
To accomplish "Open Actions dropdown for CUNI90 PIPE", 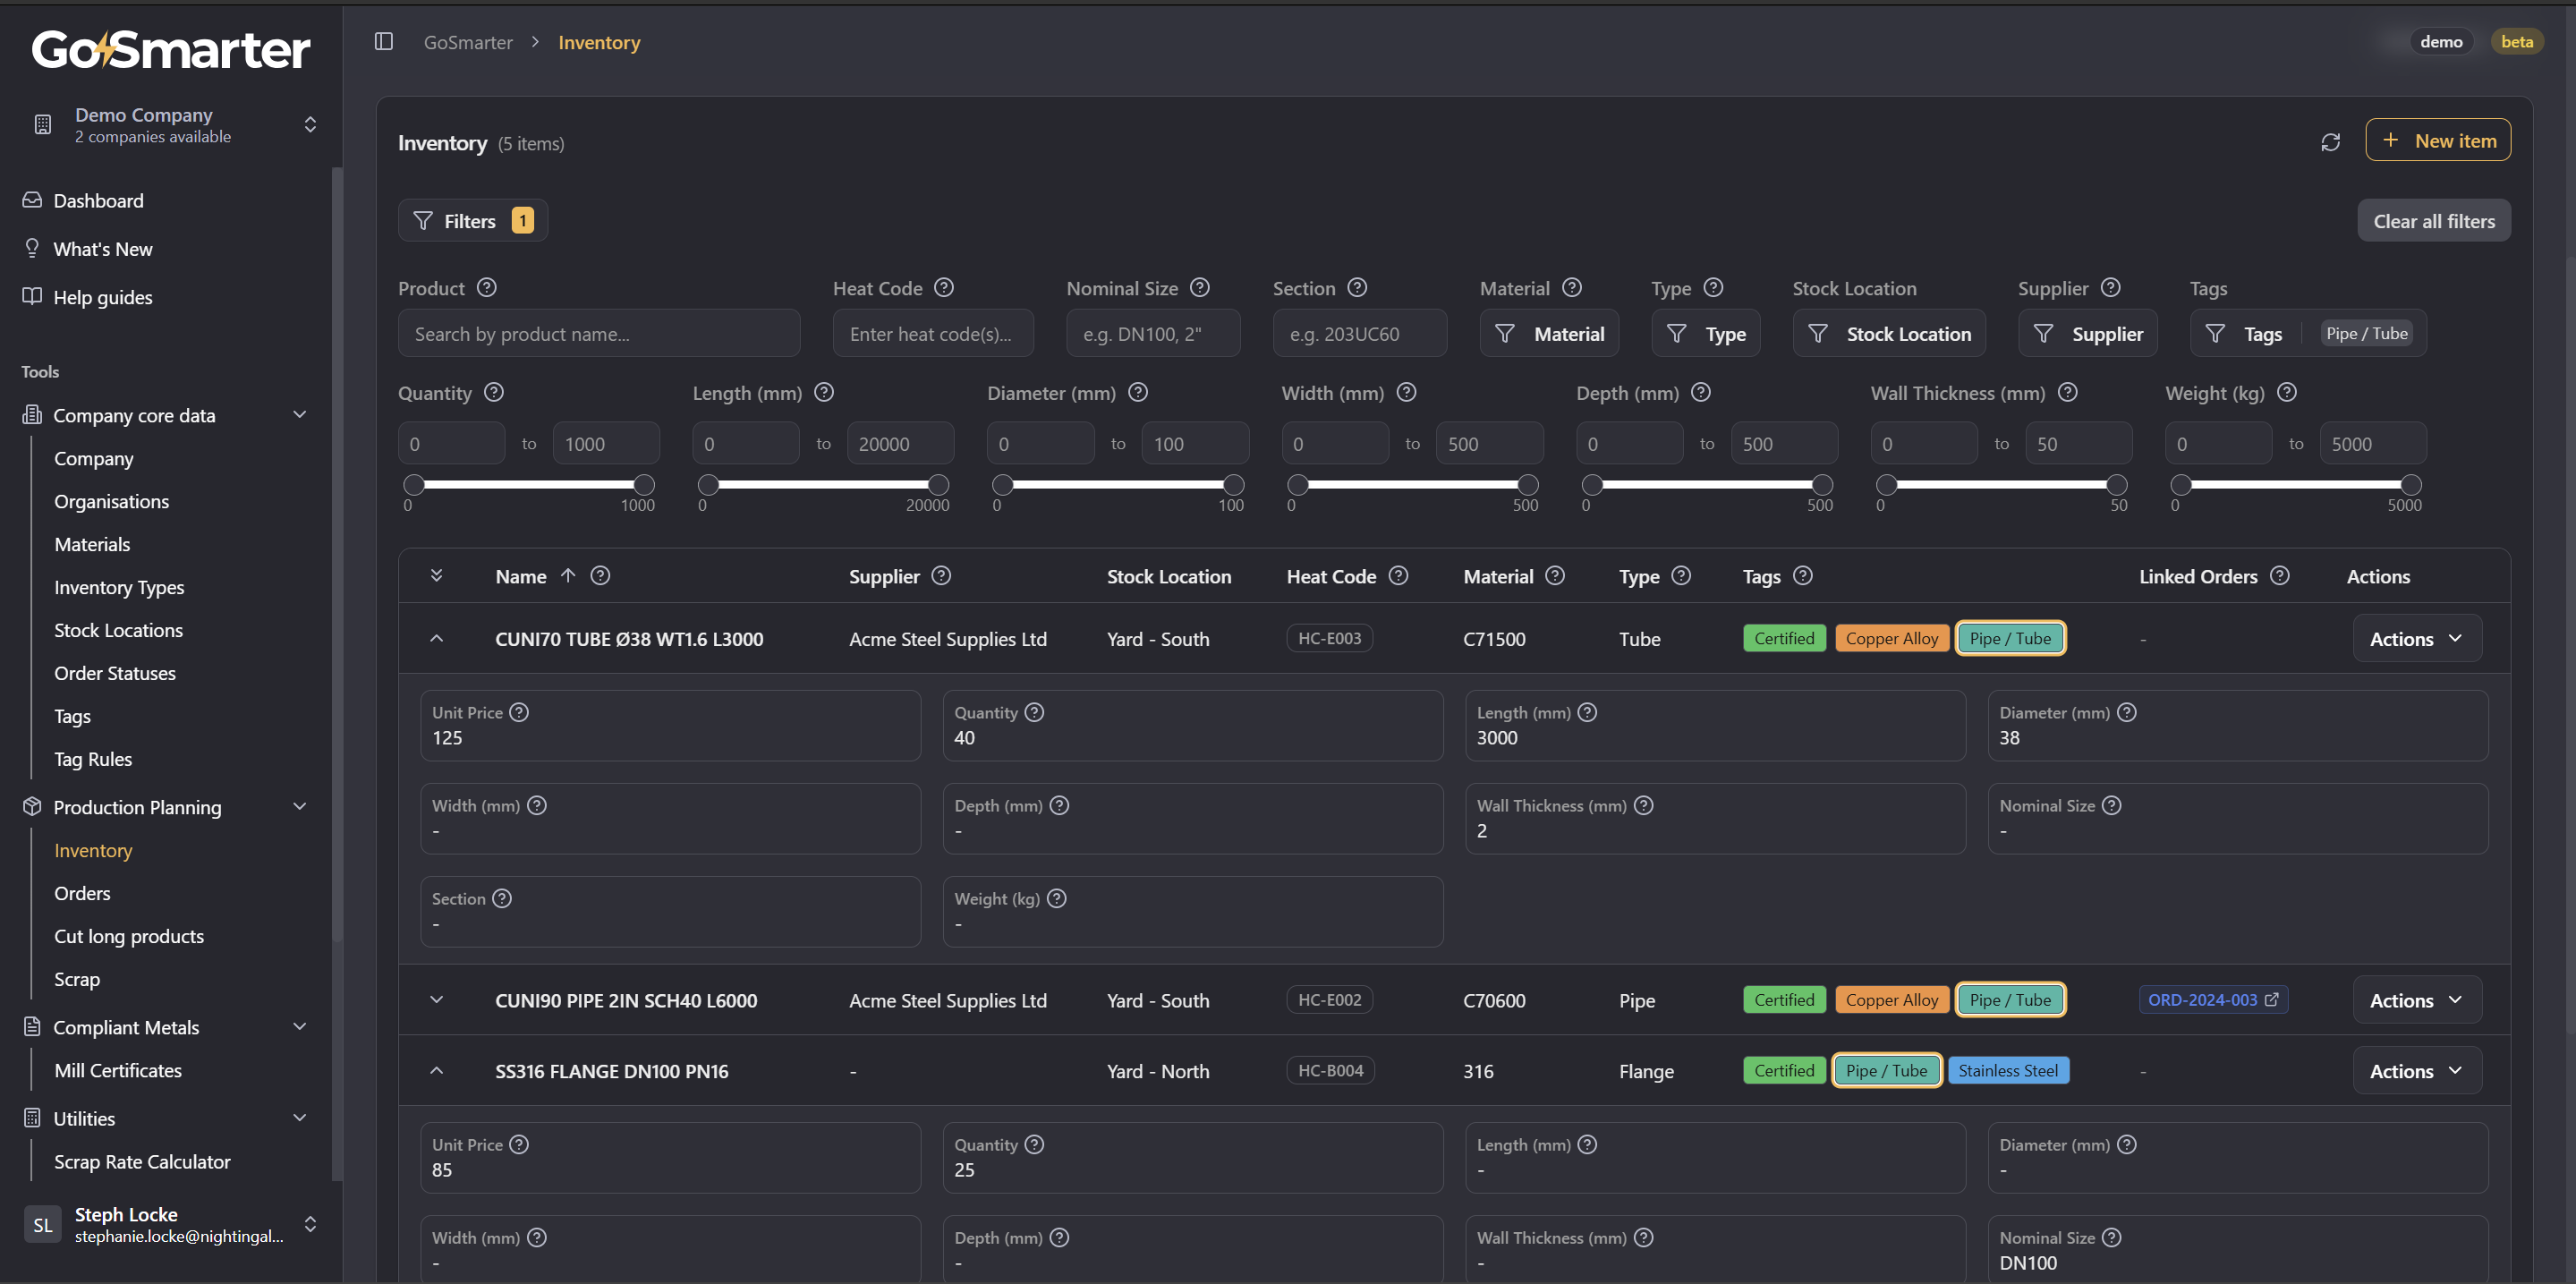I will tap(2417, 1000).
